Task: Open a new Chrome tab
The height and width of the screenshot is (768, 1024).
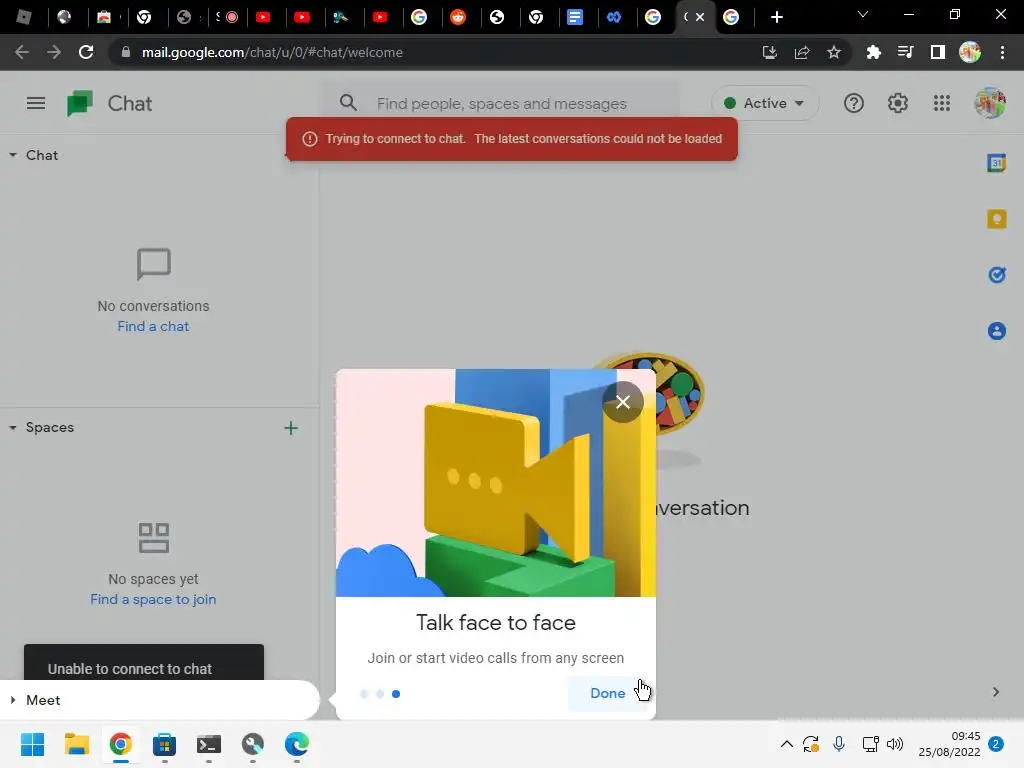Action: tap(776, 17)
